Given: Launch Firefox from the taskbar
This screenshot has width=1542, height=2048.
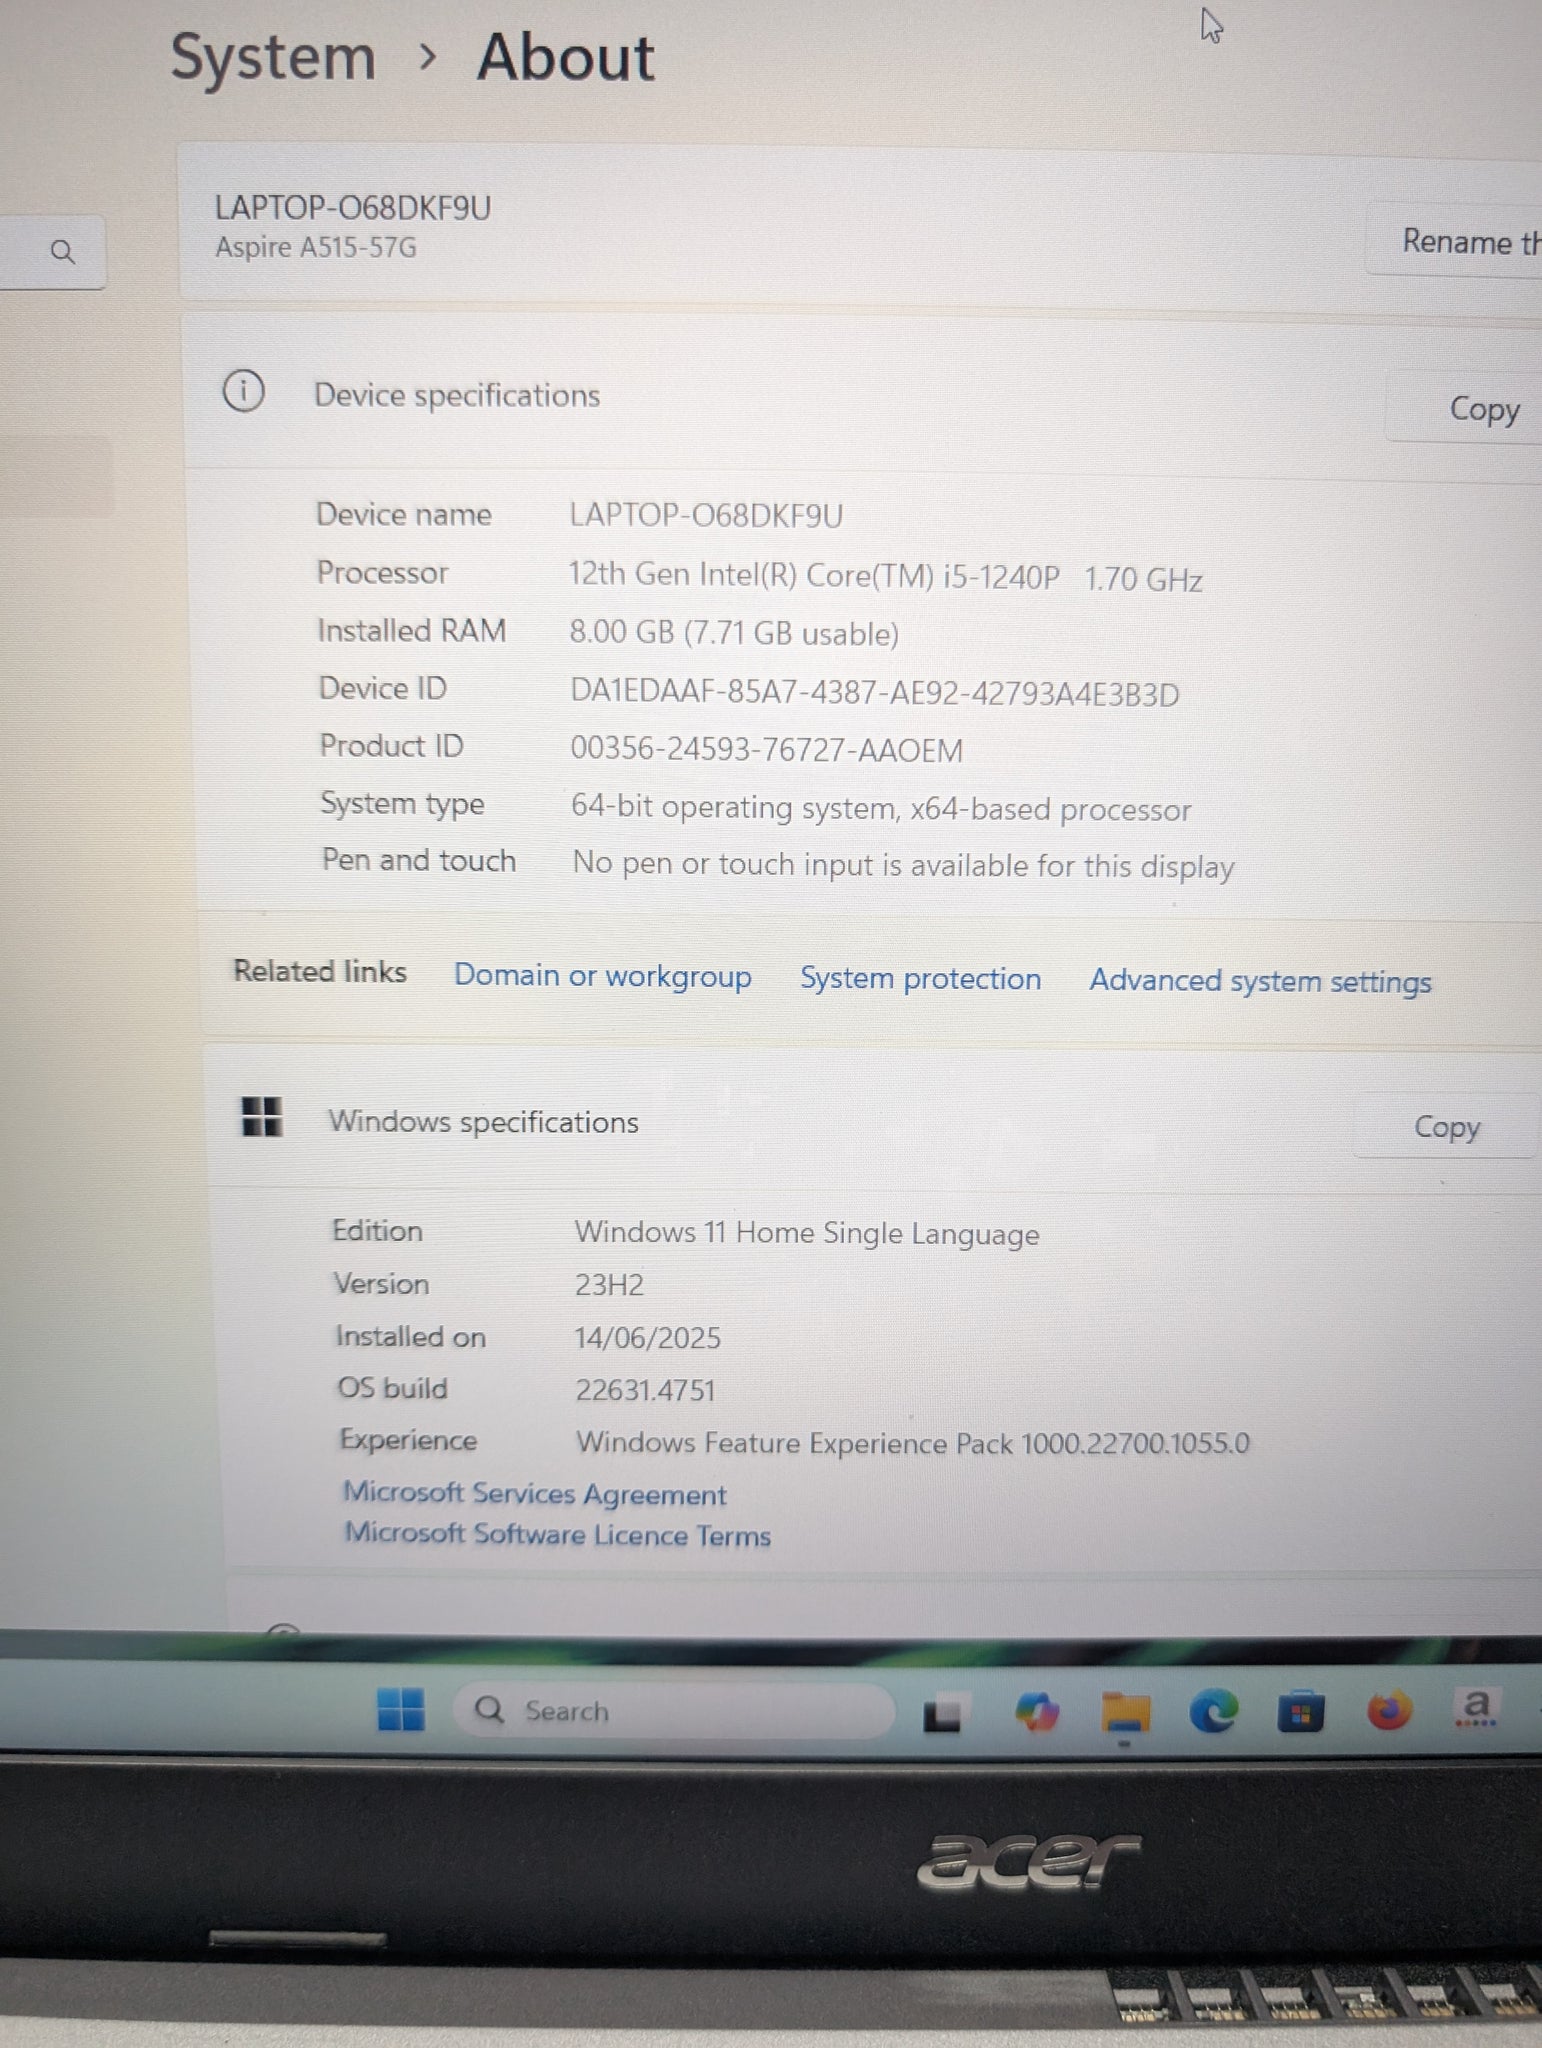Looking at the screenshot, I should tap(1388, 1711).
